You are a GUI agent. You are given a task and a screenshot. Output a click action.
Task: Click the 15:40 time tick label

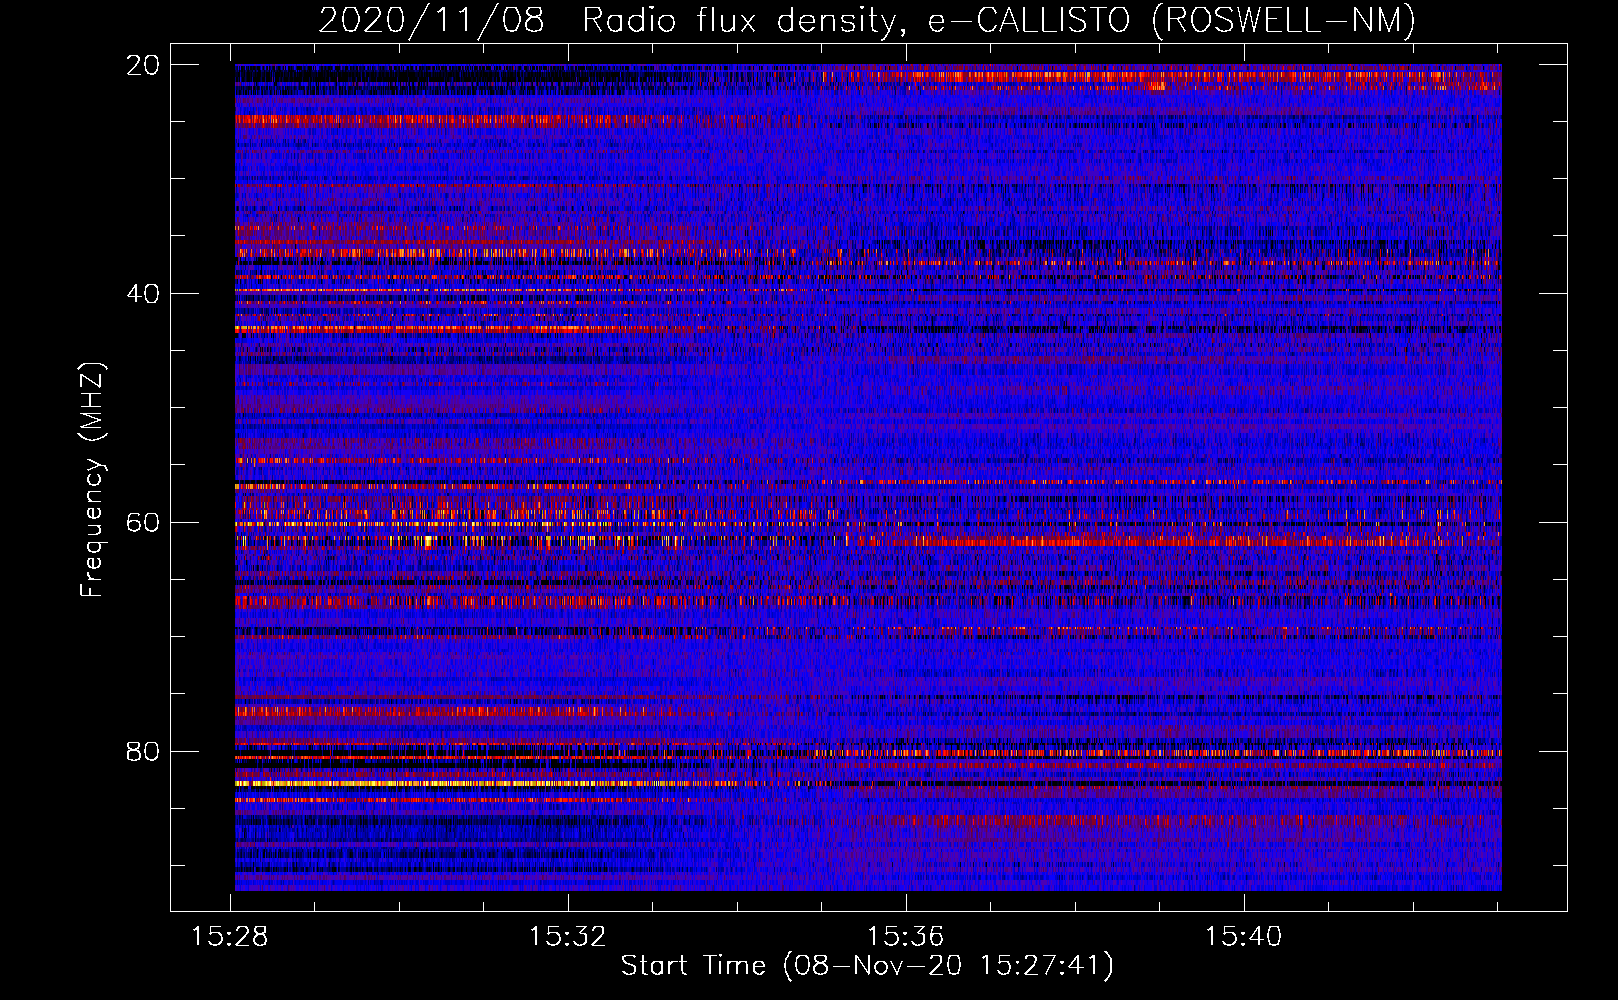click(1243, 937)
